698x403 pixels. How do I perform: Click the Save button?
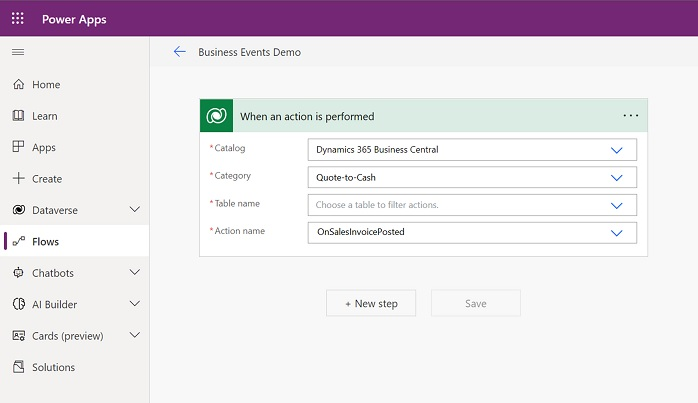(475, 303)
